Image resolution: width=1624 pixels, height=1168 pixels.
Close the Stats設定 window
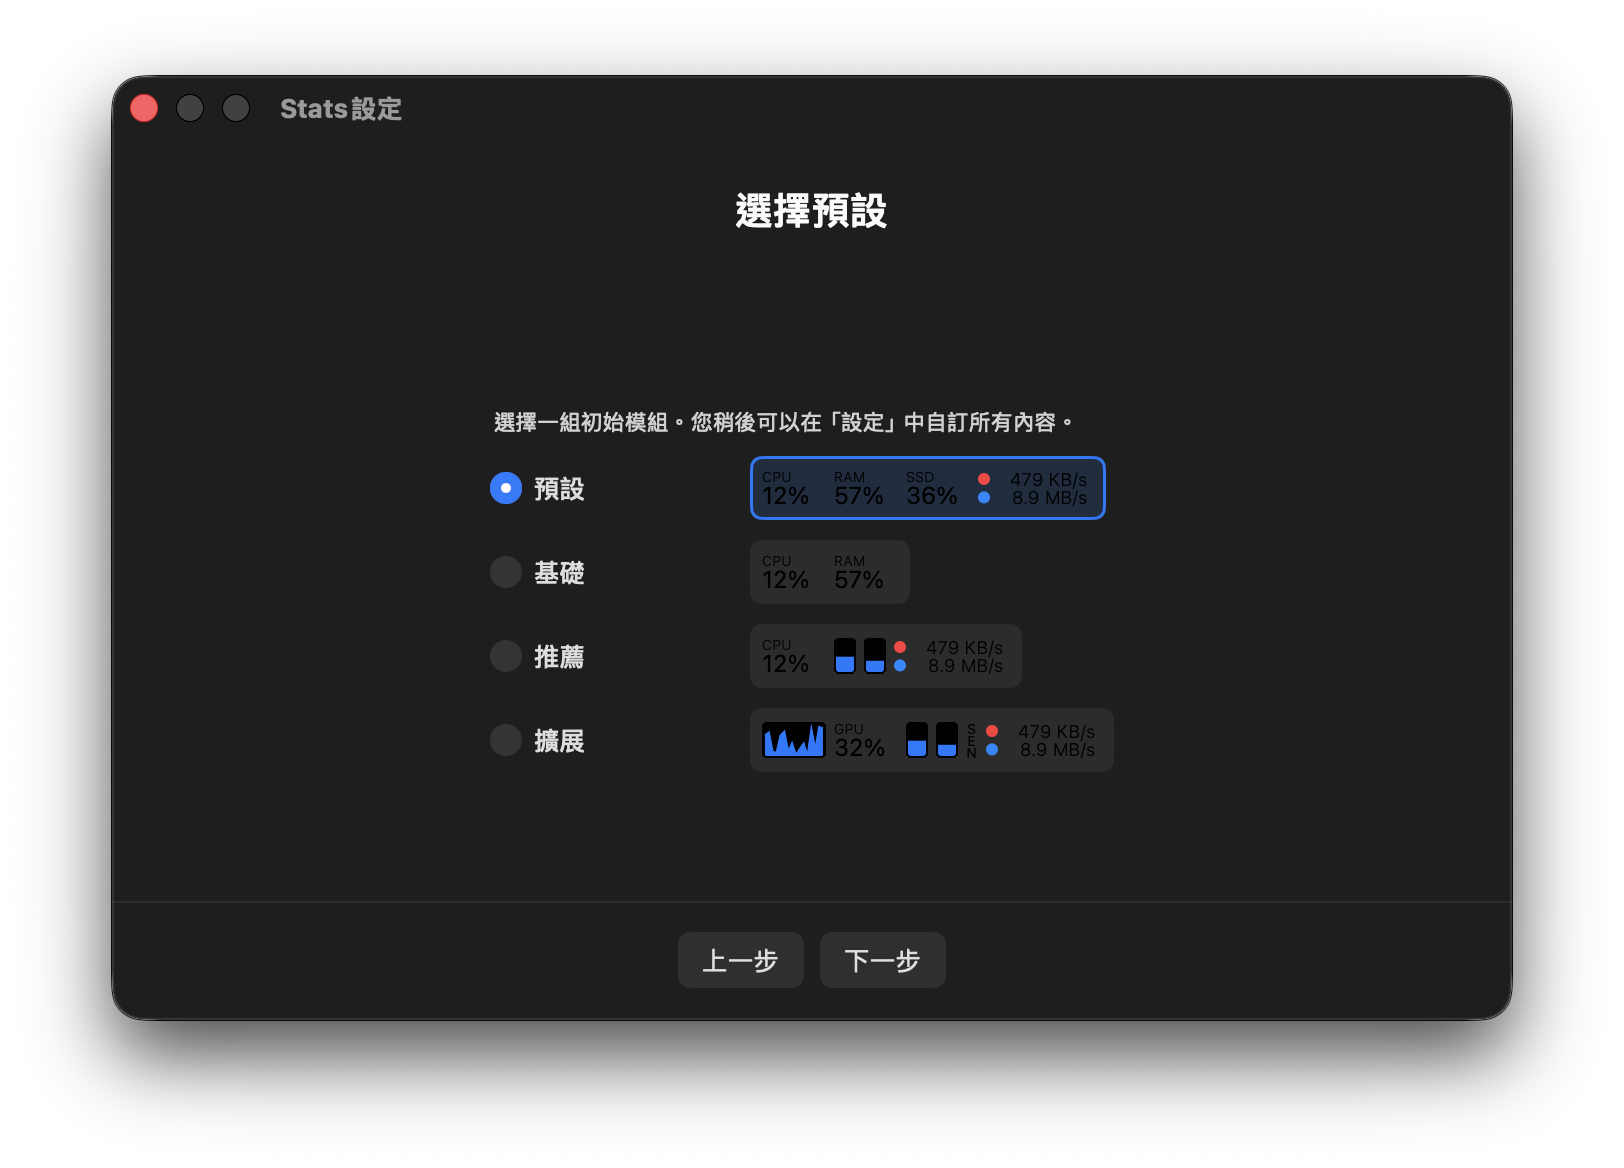click(144, 108)
